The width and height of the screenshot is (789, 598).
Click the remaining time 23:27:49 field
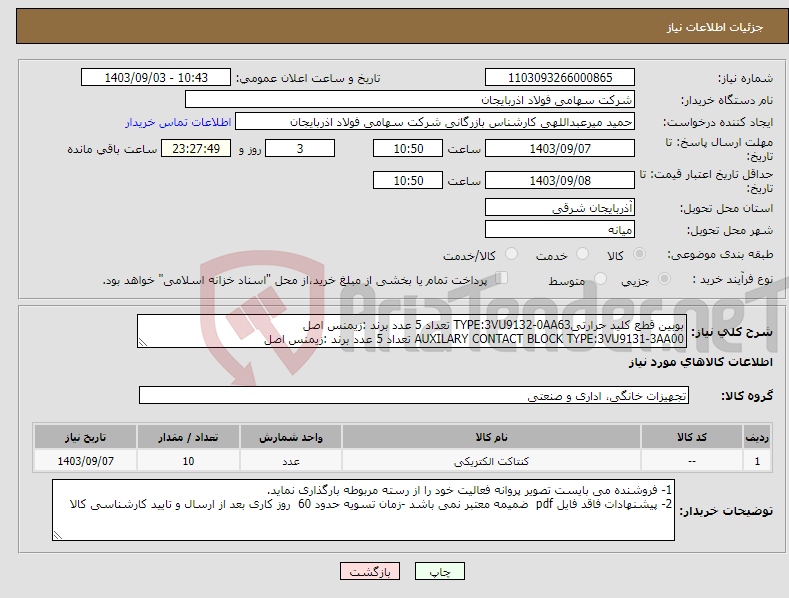point(196,148)
